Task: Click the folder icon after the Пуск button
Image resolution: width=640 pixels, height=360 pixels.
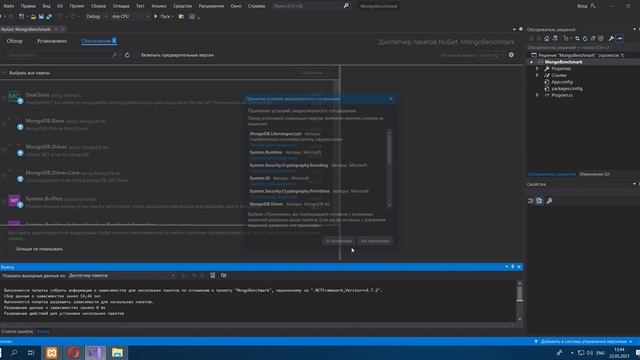Action: [x=181, y=17]
